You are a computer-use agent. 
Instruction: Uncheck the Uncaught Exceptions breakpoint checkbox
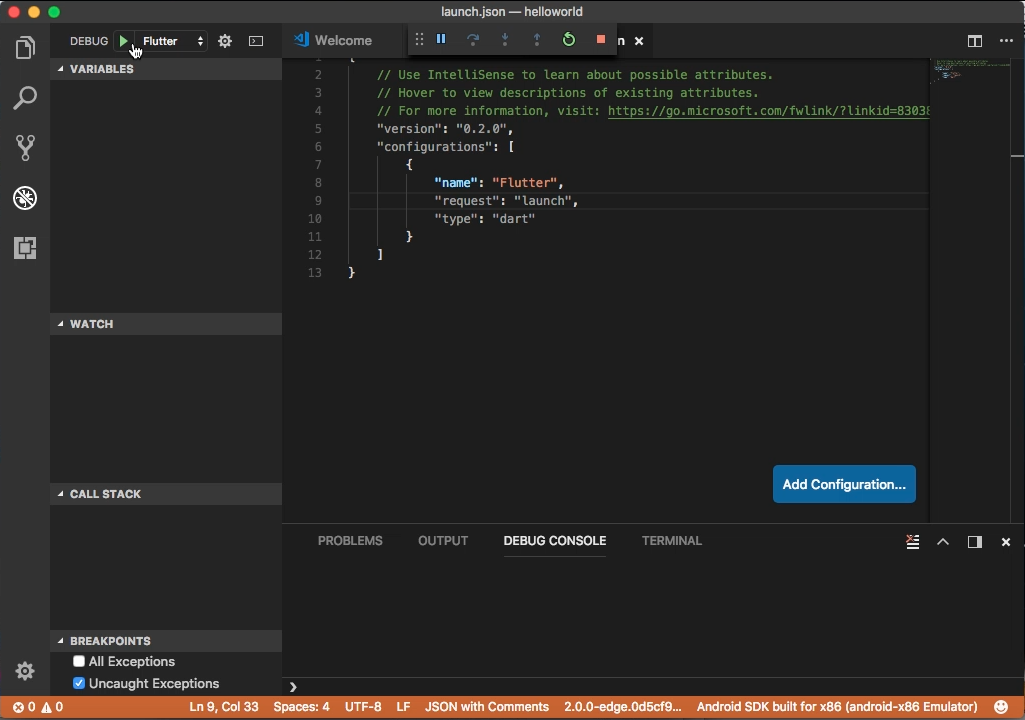point(79,683)
